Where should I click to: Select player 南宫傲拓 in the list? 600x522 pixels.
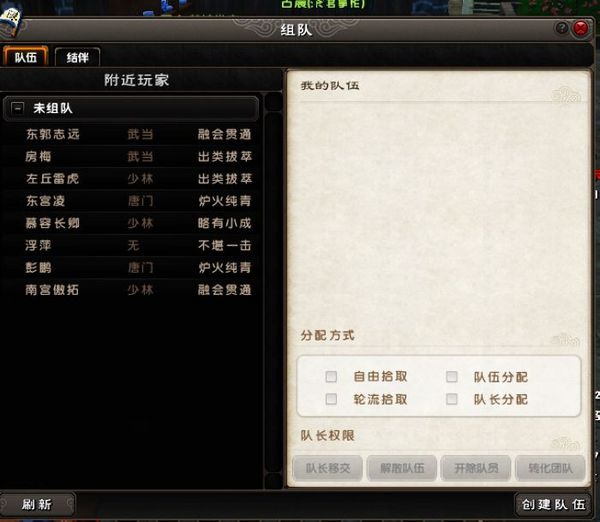[x=131, y=290]
